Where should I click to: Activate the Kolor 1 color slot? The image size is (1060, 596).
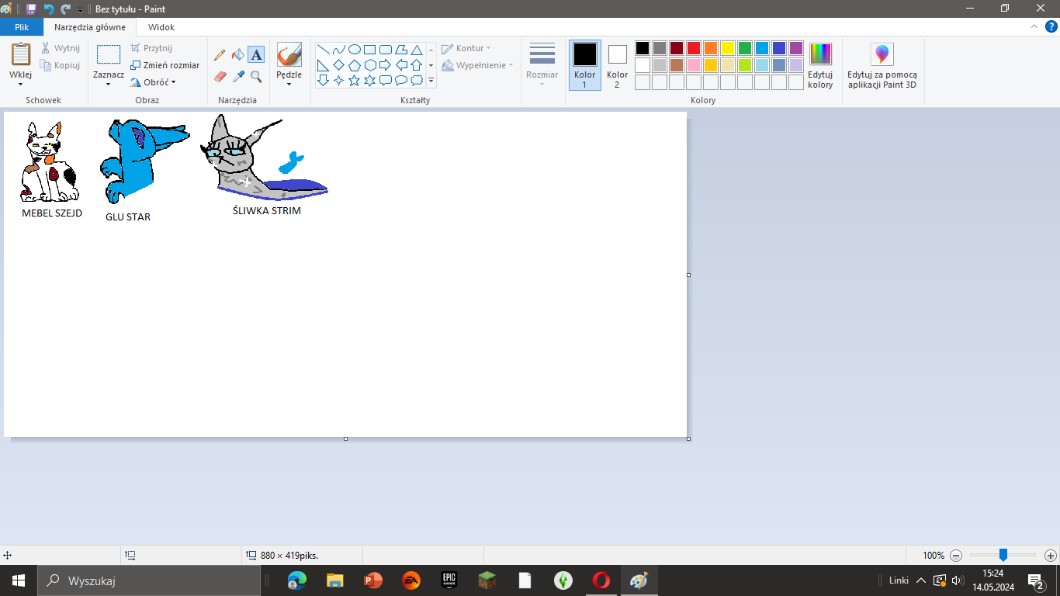(585, 65)
